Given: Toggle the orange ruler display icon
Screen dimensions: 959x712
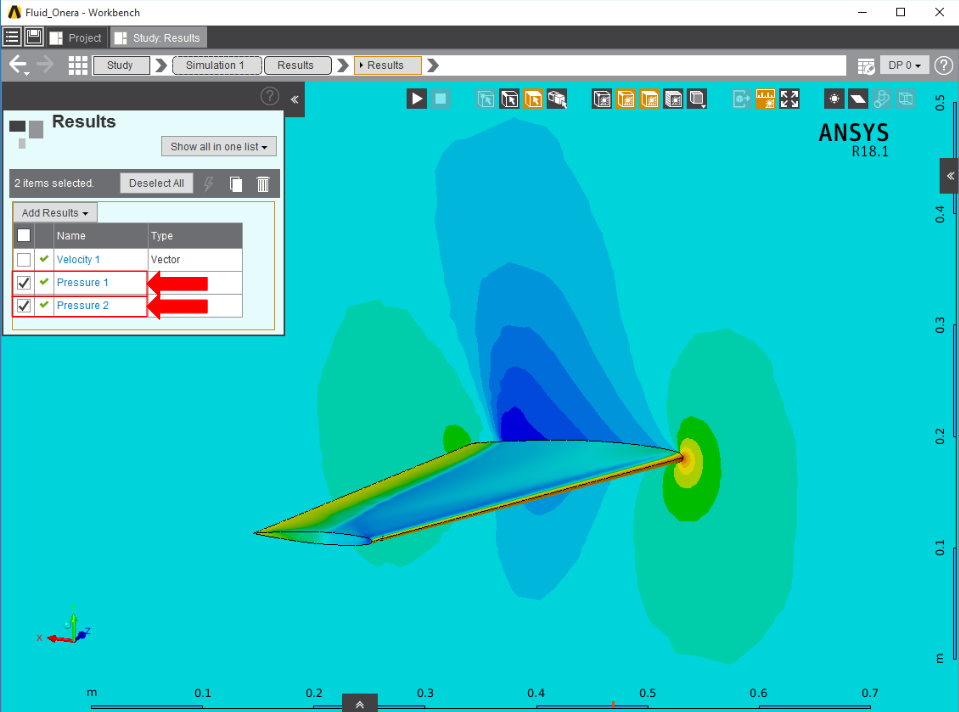Looking at the screenshot, I should 766,98.
